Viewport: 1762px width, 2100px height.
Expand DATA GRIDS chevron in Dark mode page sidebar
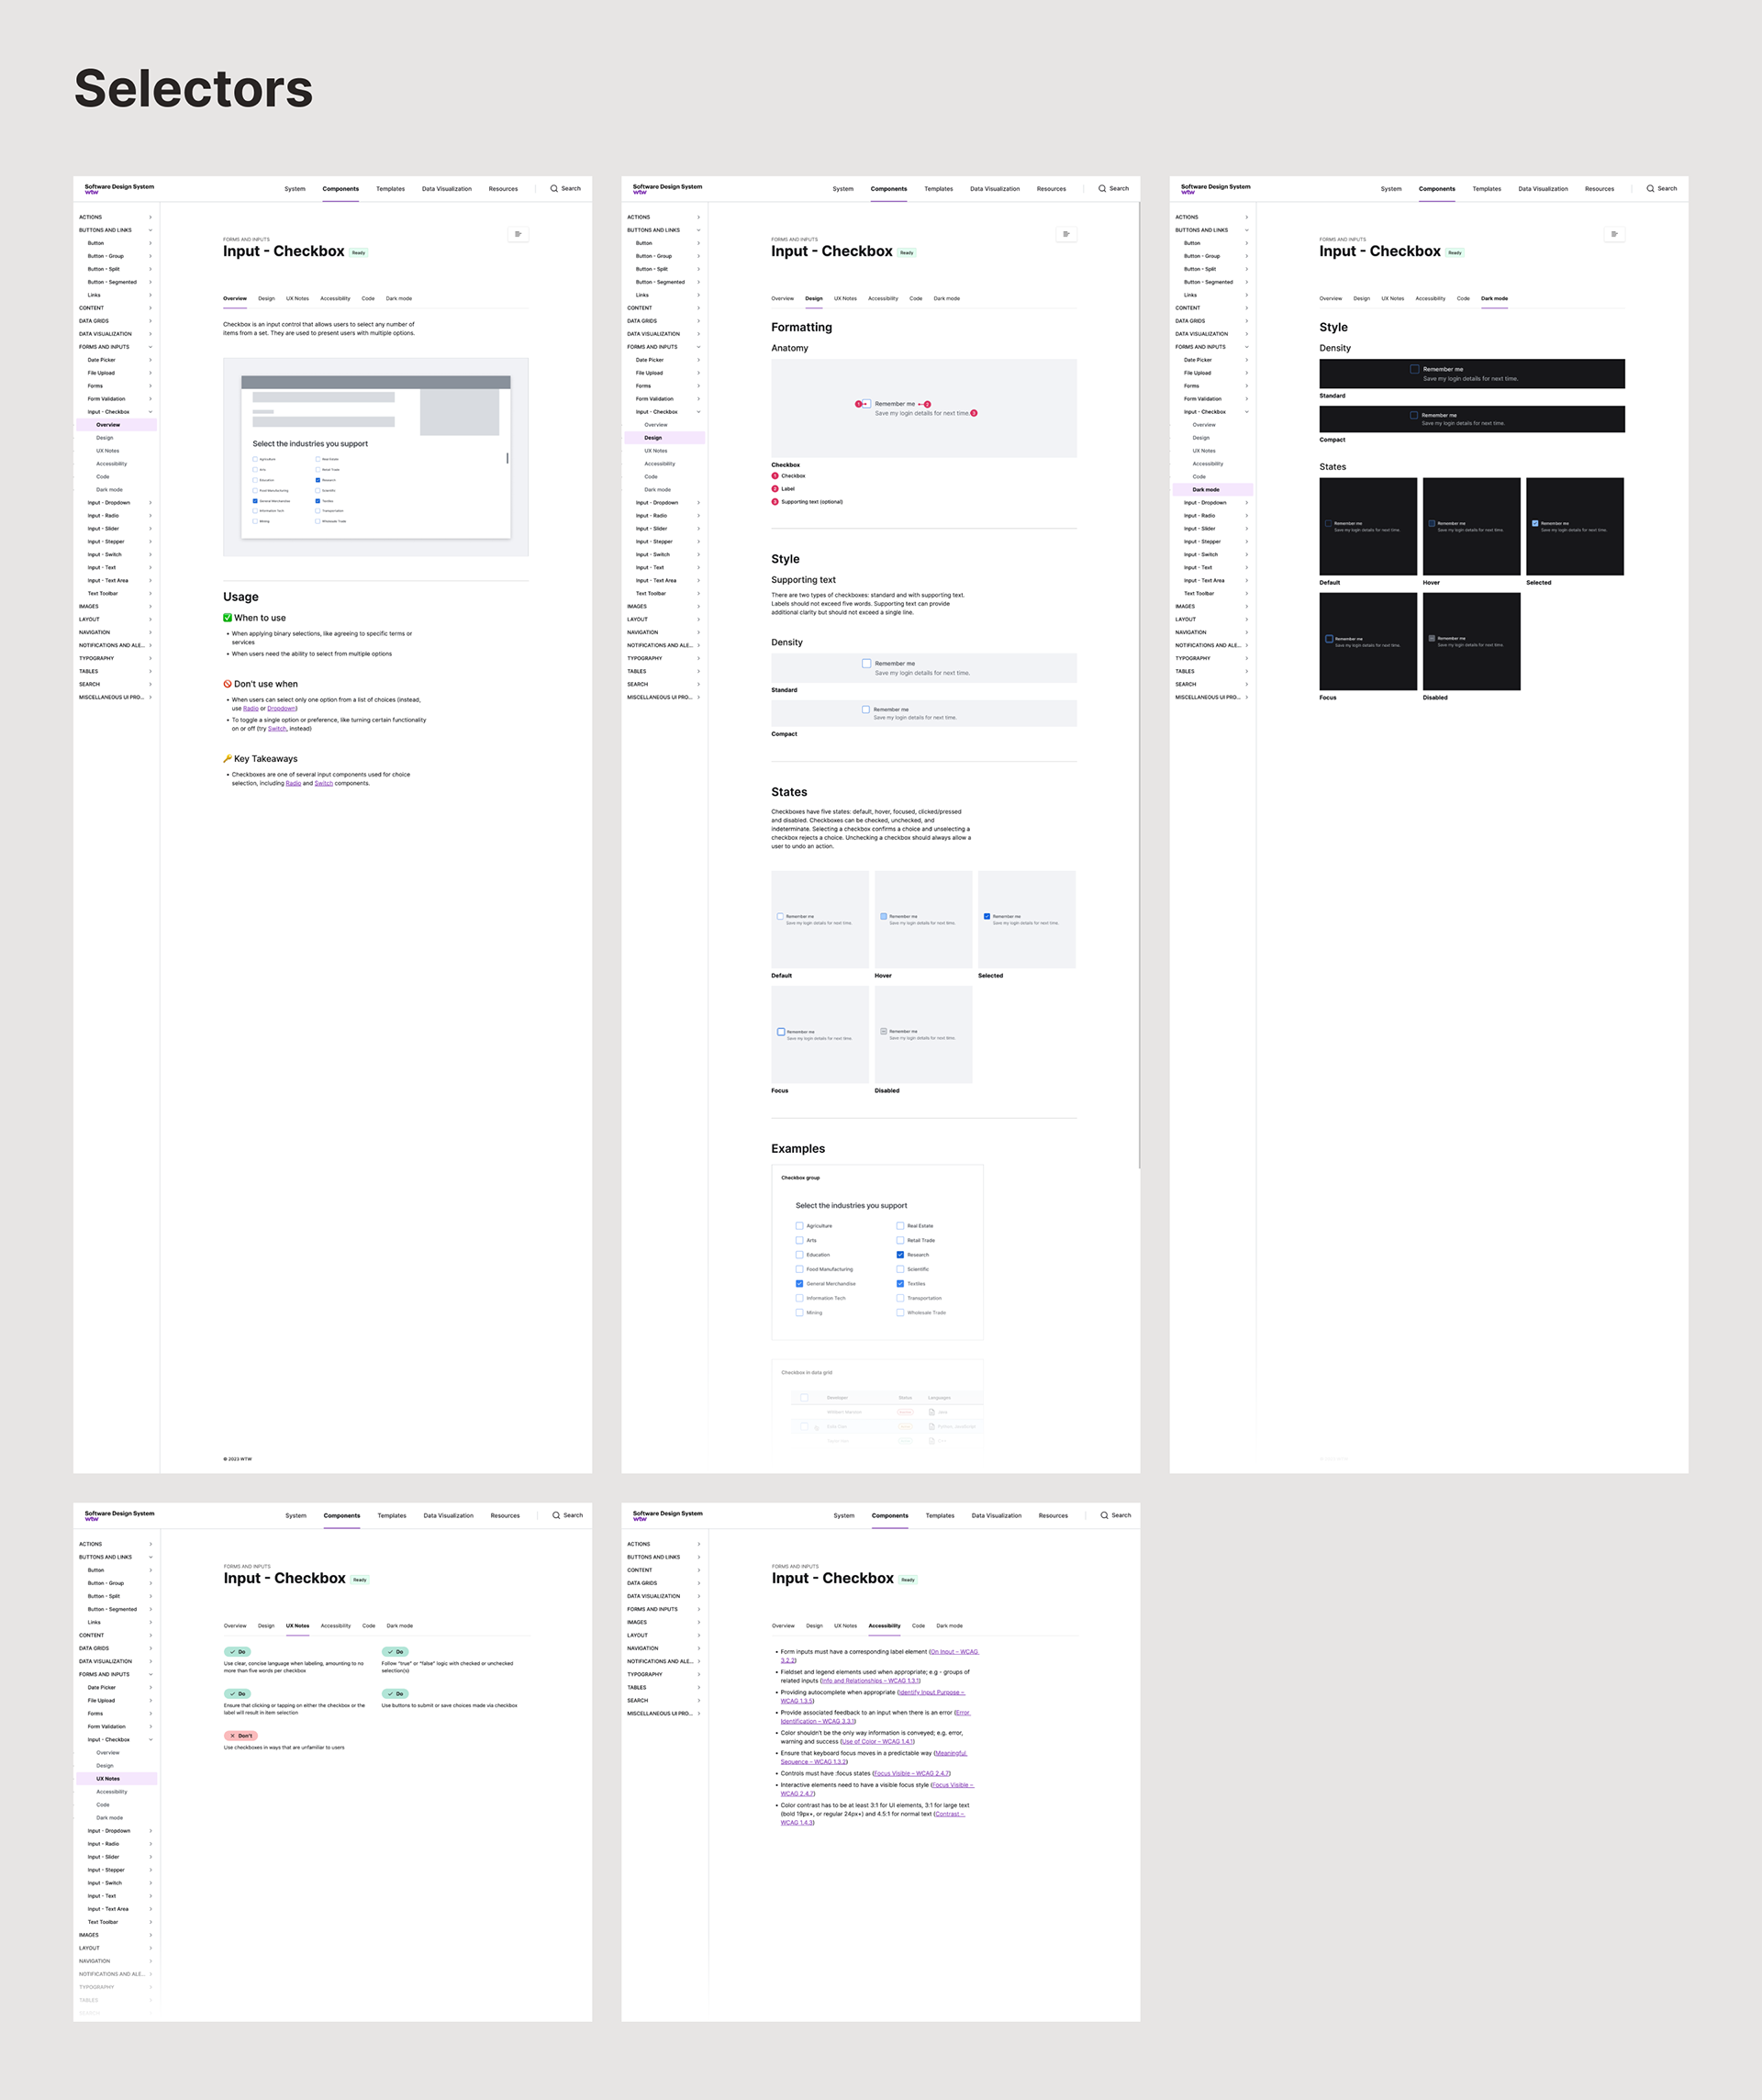point(1246,321)
